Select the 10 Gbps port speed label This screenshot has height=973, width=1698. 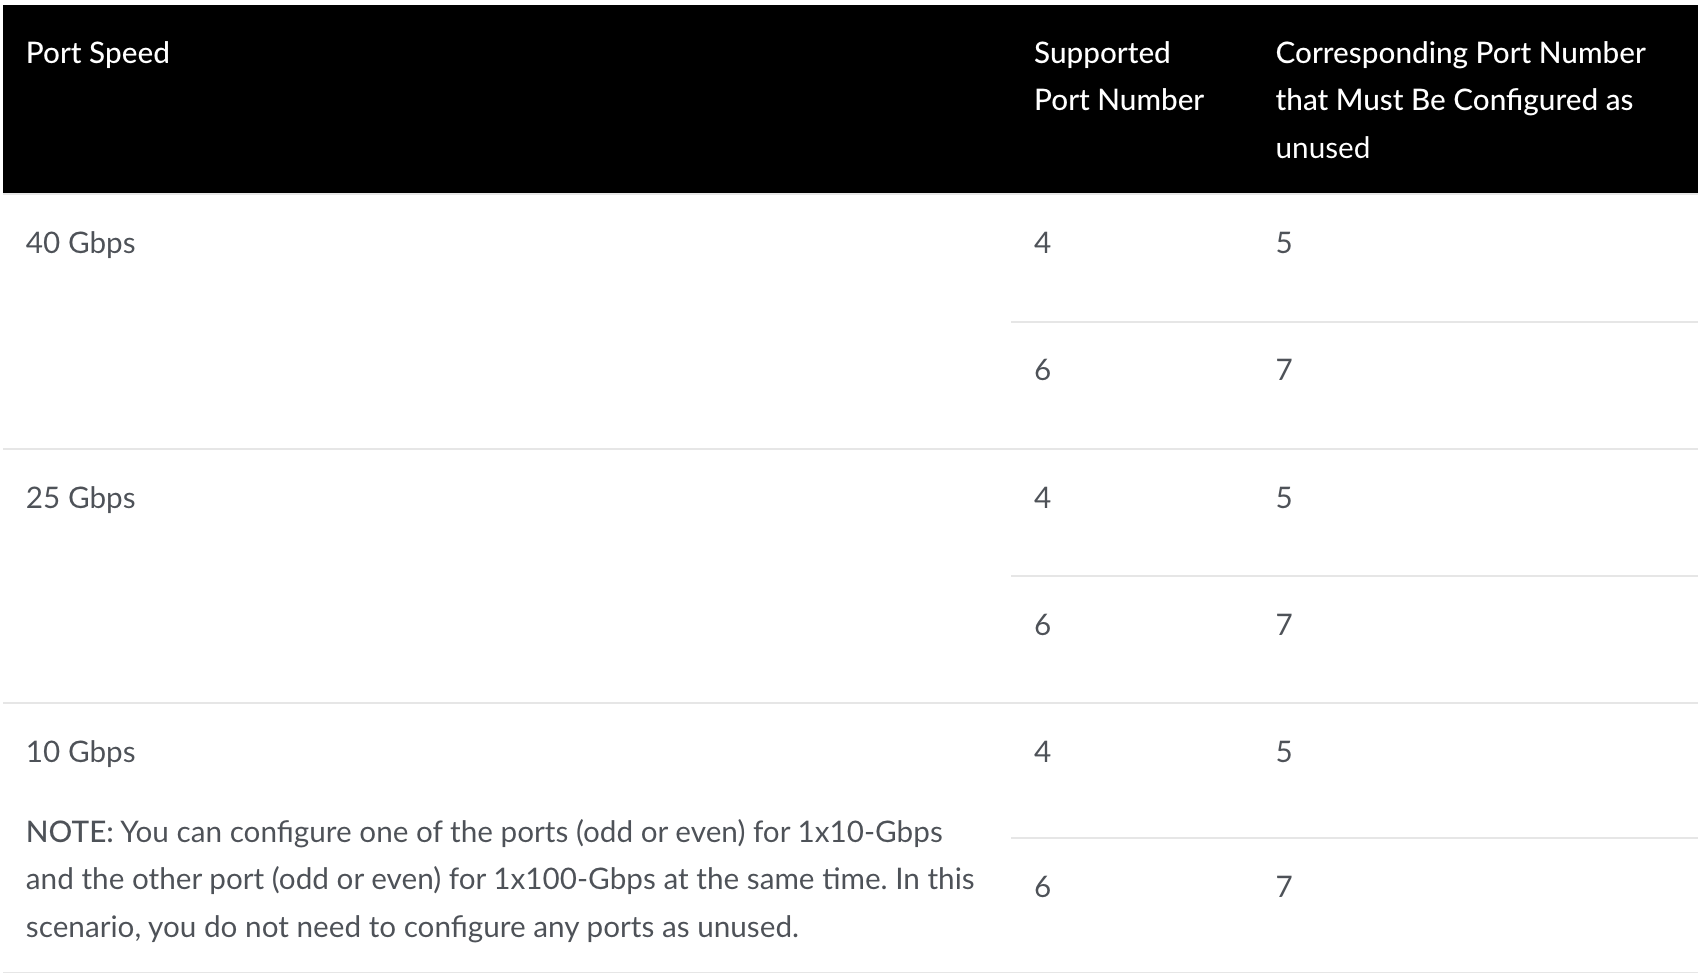coord(80,752)
